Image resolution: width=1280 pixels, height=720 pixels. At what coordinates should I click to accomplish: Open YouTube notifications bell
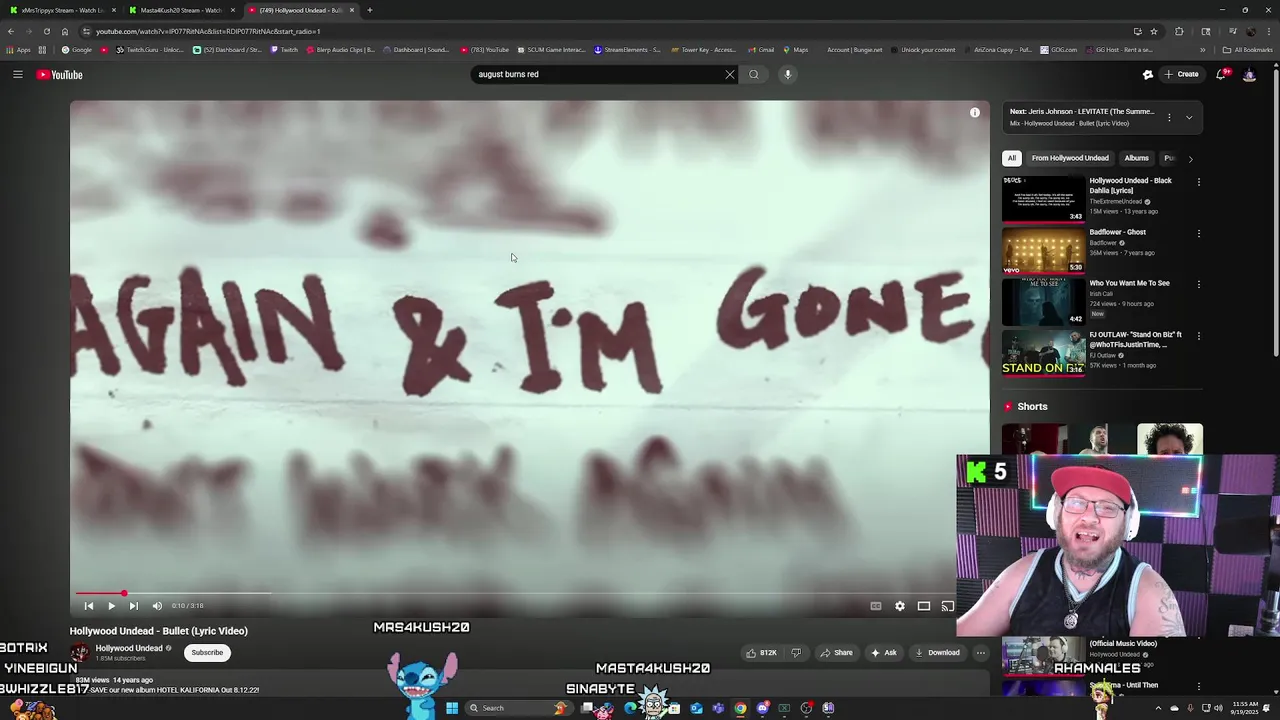tap(1223, 74)
